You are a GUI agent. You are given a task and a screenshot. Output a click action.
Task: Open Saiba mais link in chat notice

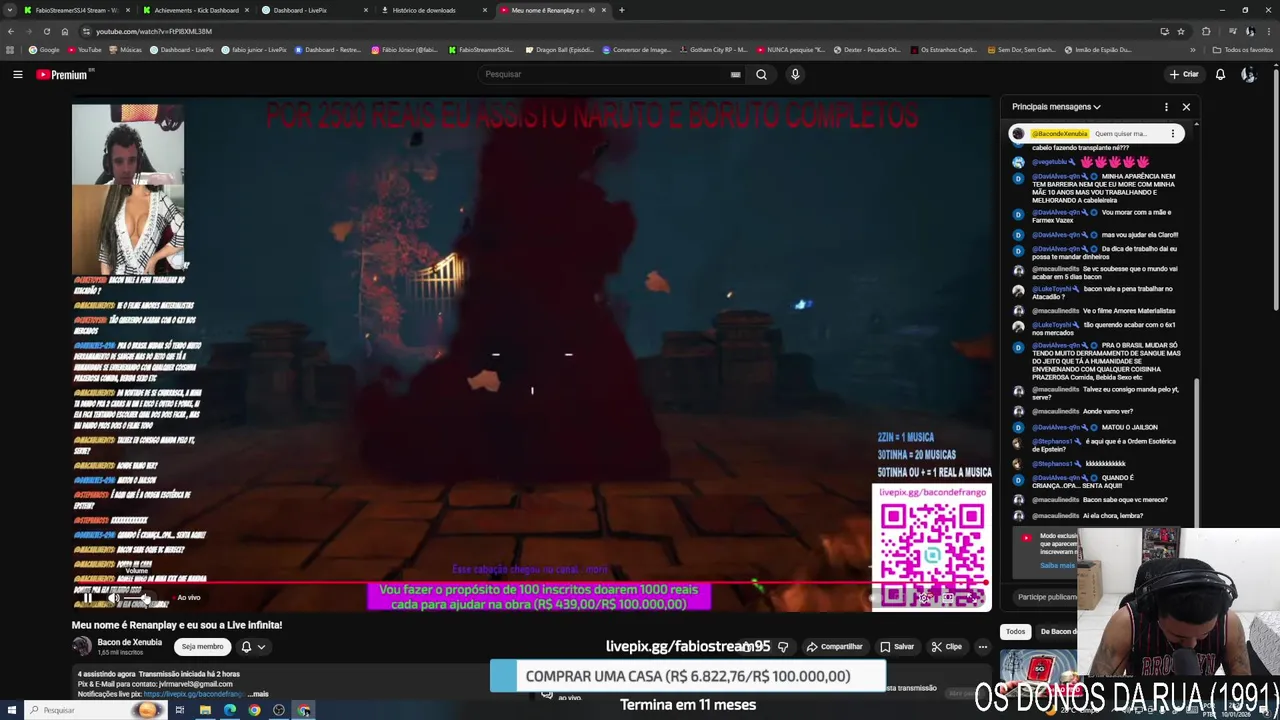pyautogui.click(x=1056, y=565)
